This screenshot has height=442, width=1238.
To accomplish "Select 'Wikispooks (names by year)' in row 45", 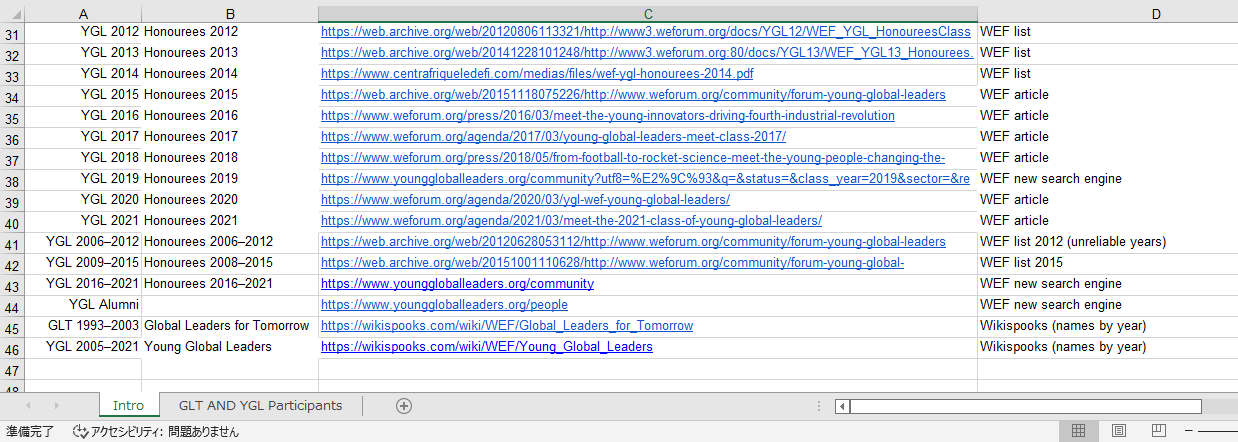I will point(1107,326).
